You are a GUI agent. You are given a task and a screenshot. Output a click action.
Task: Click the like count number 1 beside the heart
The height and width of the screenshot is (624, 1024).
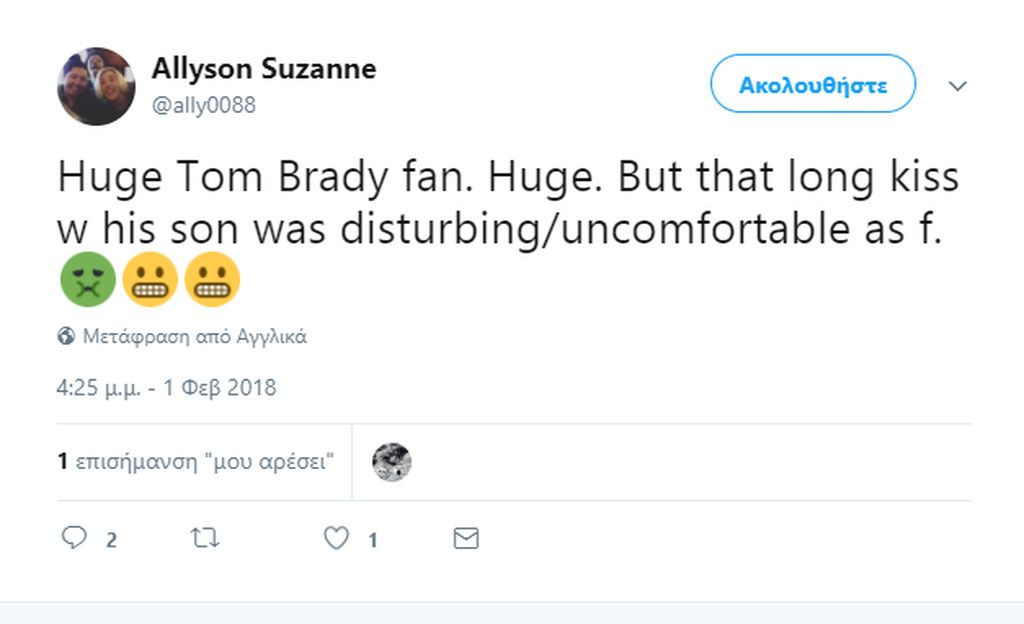(373, 540)
